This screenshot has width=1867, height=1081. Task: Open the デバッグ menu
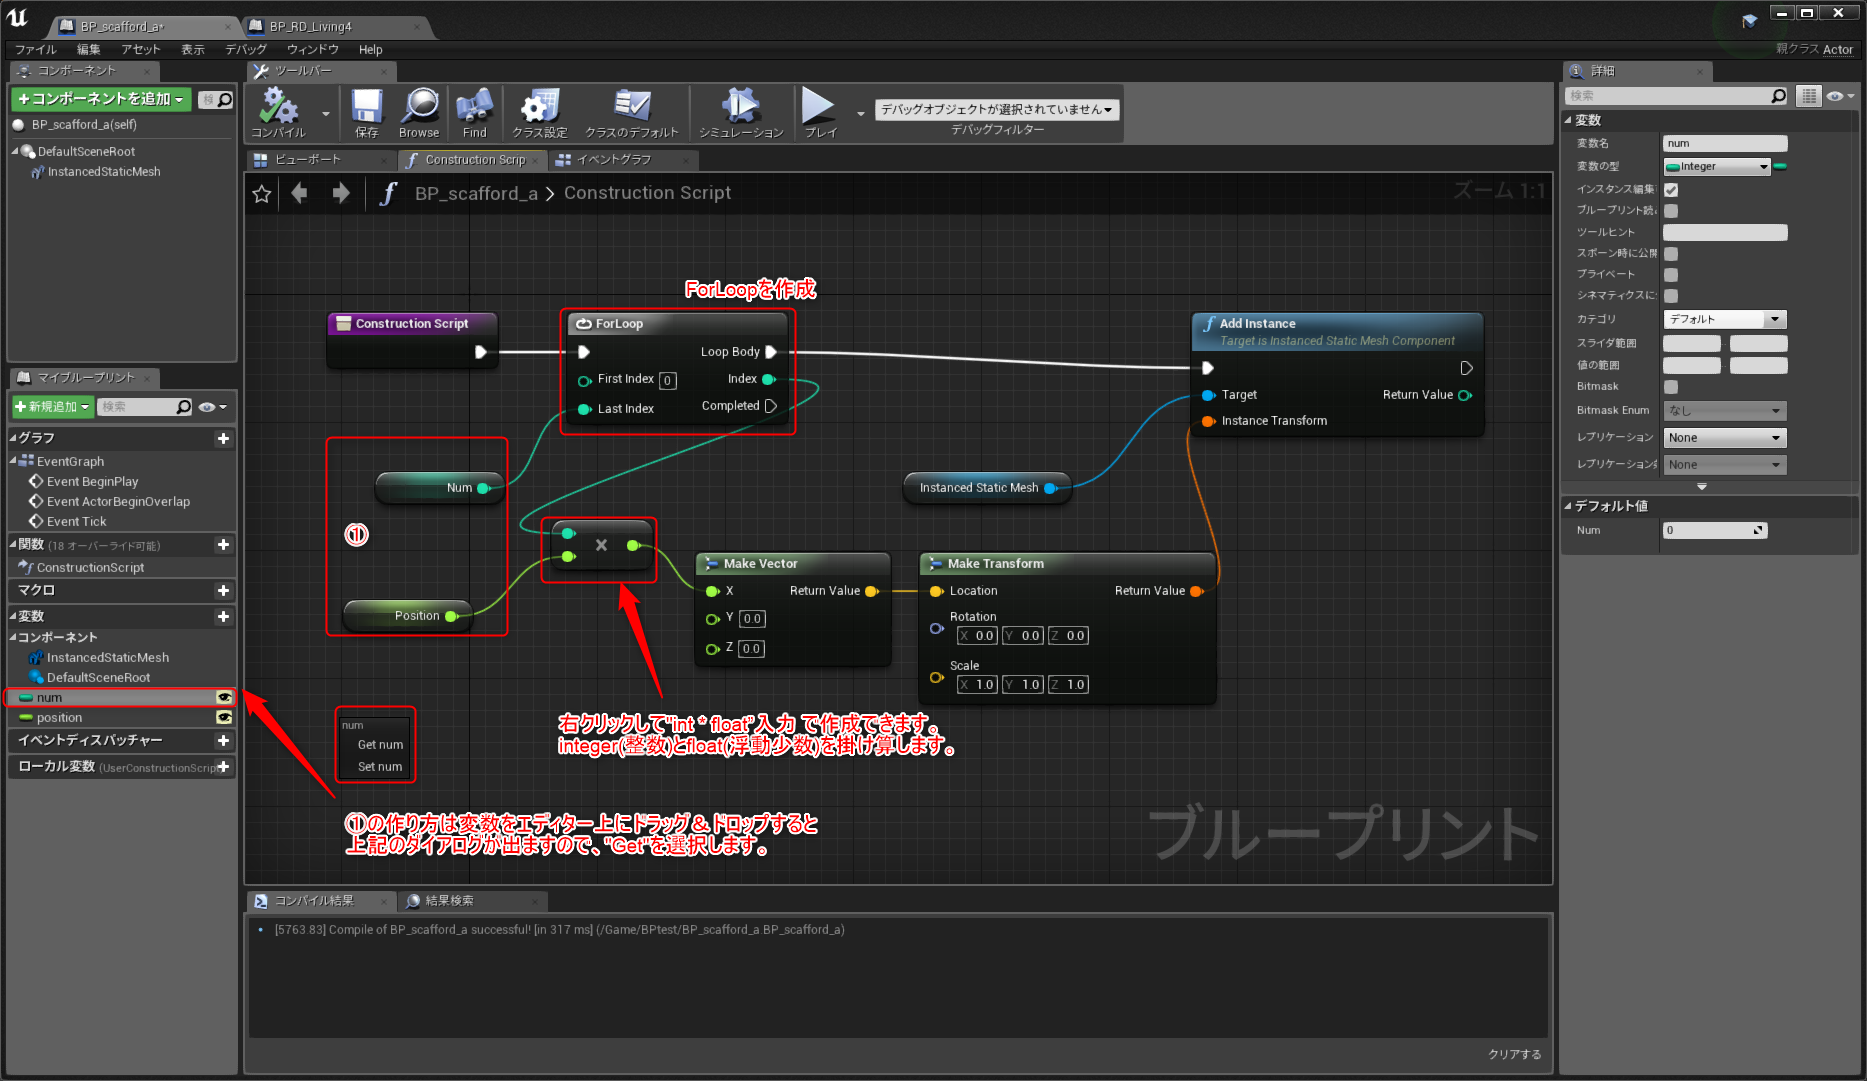(x=246, y=50)
